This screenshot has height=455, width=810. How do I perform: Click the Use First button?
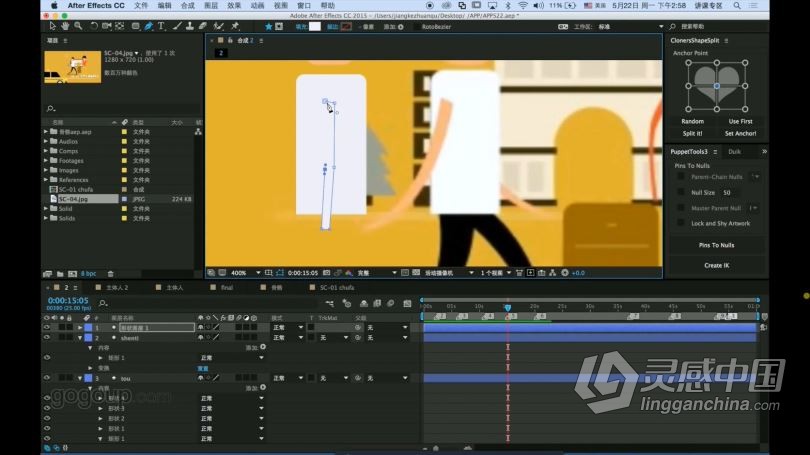(x=740, y=121)
